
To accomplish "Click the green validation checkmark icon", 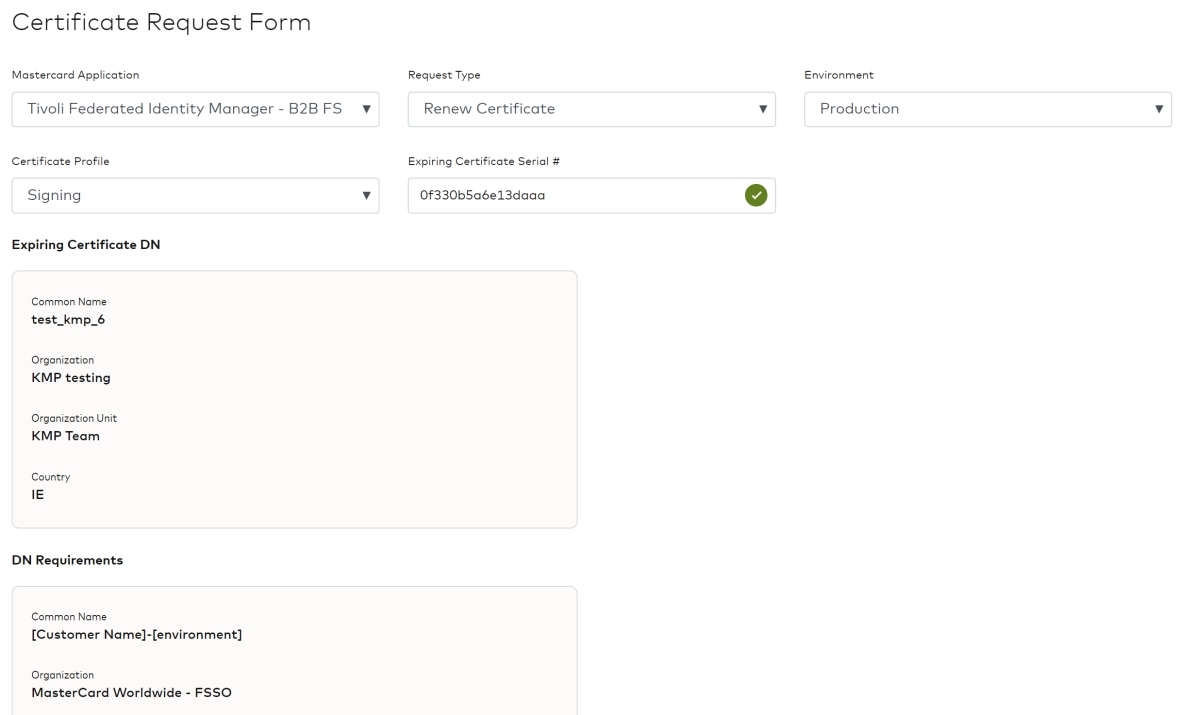I will (x=756, y=196).
